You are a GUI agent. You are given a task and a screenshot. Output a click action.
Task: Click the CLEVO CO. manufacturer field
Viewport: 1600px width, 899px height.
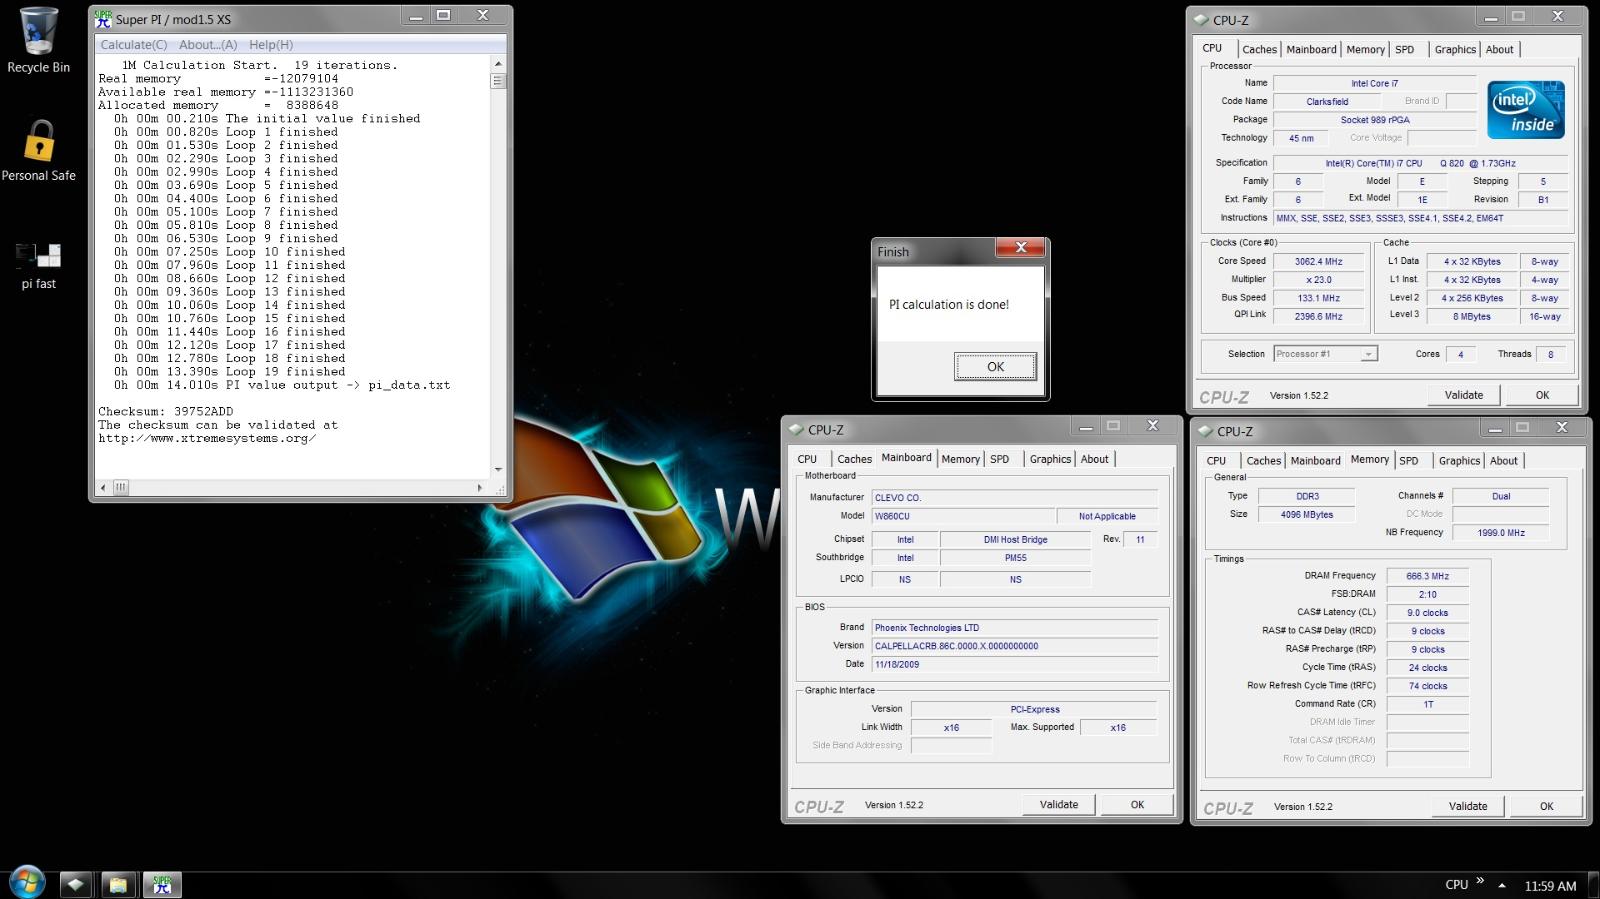(x=1014, y=497)
